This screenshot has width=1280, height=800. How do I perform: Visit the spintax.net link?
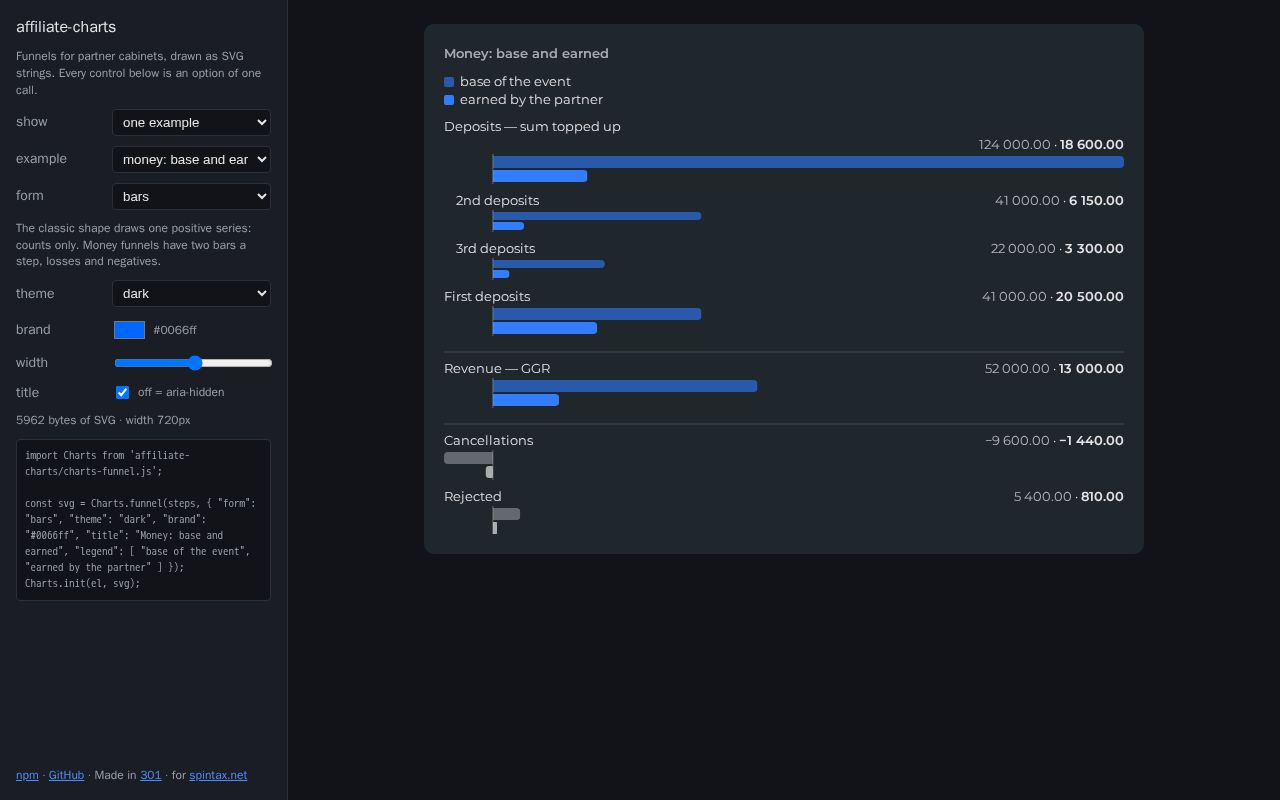pos(218,775)
